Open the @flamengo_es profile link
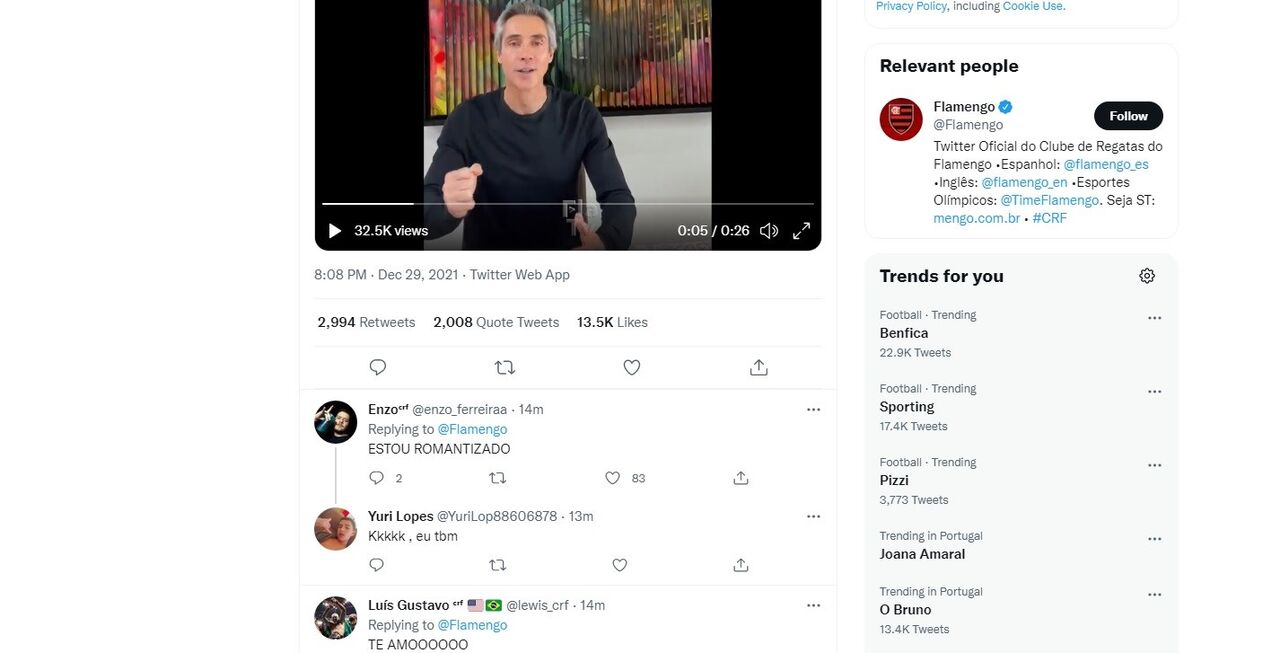The image size is (1280, 653). tap(1106, 164)
